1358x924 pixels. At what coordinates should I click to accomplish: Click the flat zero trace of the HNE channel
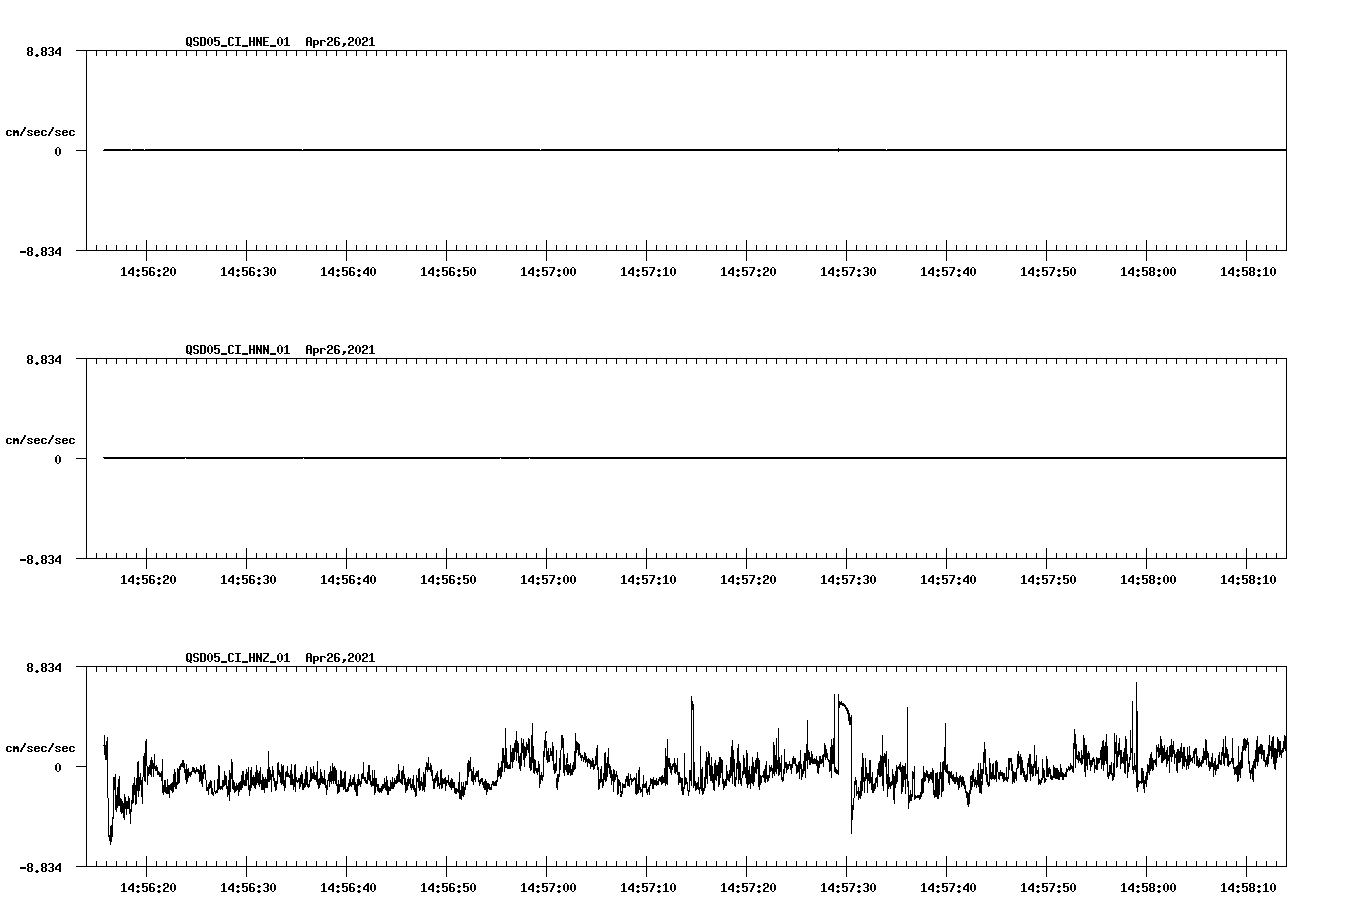pos(690,150)
